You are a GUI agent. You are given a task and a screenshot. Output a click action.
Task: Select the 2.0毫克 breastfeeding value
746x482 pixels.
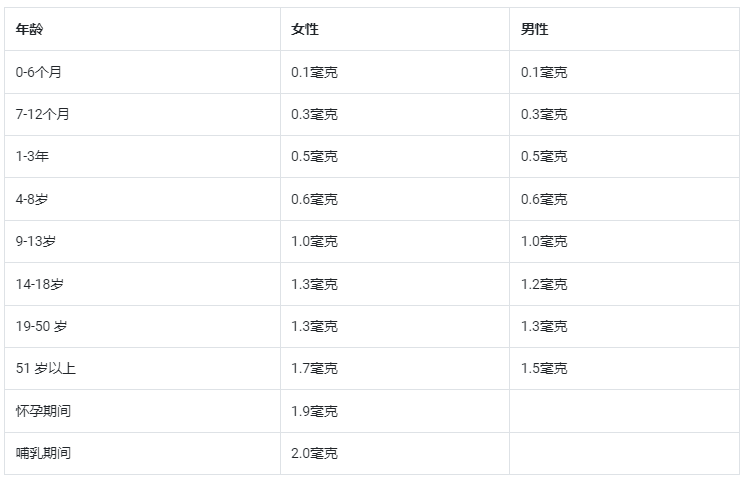tap(314, 453)
